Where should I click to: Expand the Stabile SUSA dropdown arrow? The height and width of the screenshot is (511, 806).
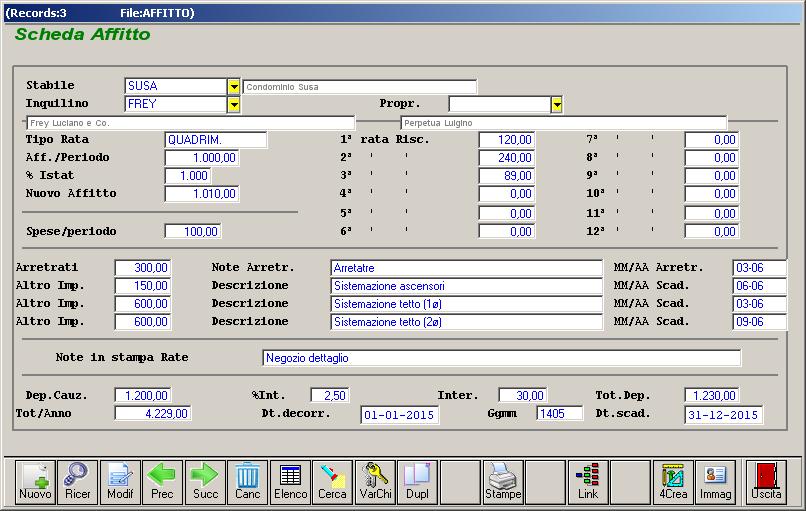(234, 86)
